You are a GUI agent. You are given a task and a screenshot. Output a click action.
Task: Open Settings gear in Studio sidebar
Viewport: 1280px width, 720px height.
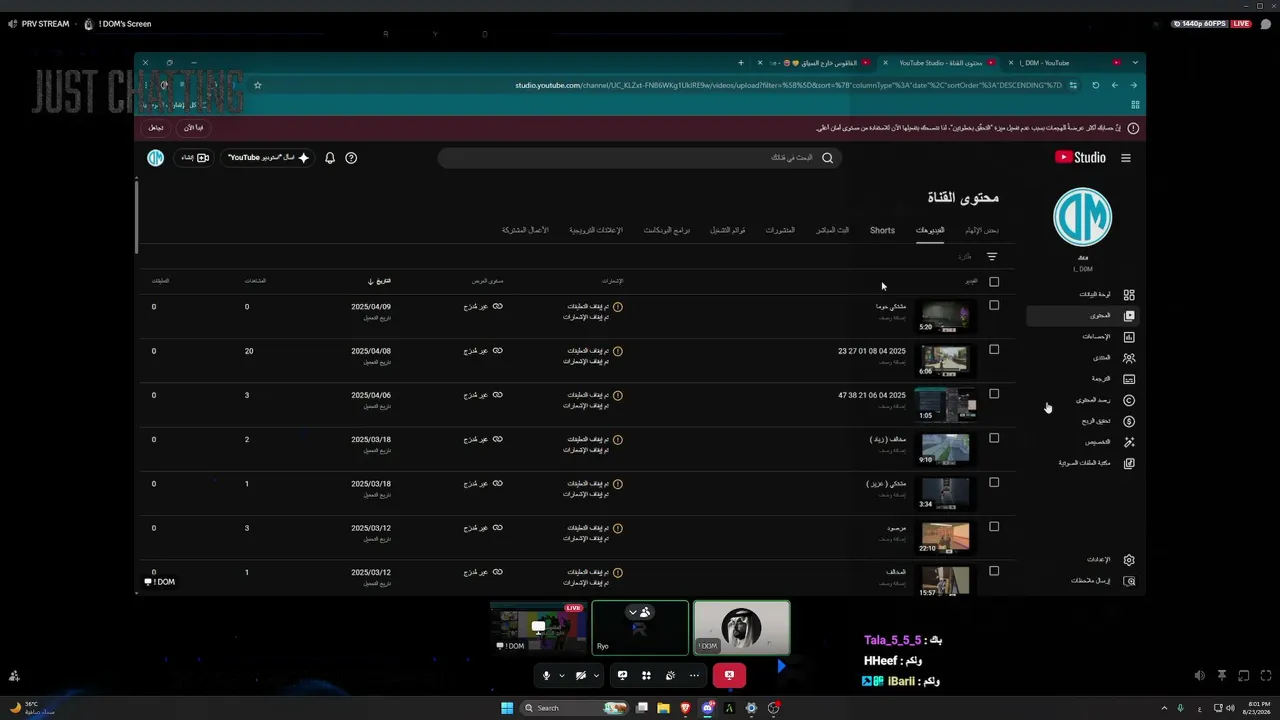coord(1129,560)
